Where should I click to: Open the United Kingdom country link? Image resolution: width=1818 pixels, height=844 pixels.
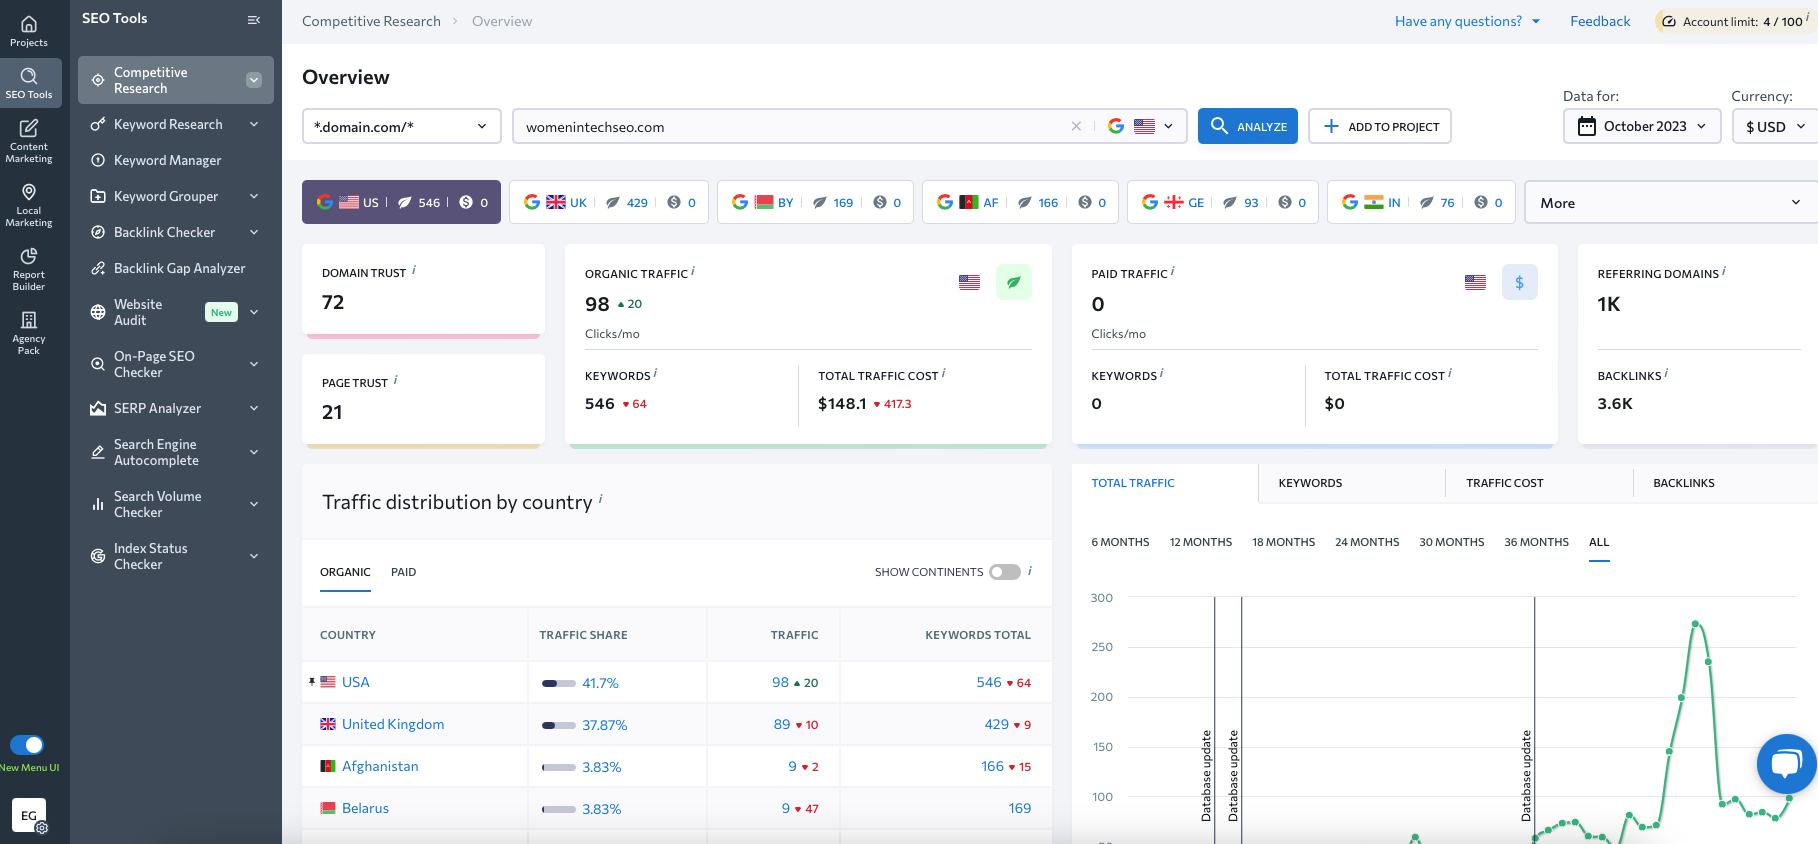click(393, 724)
